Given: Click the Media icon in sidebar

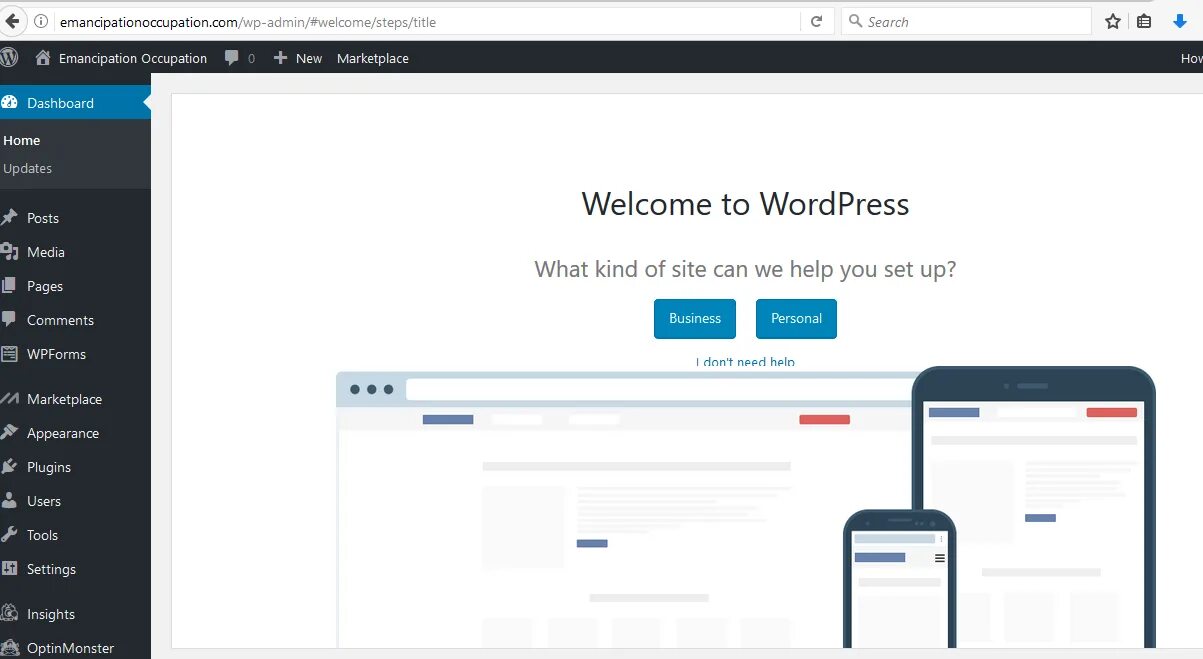Looking at the screenshot, I should pos(9,251).
